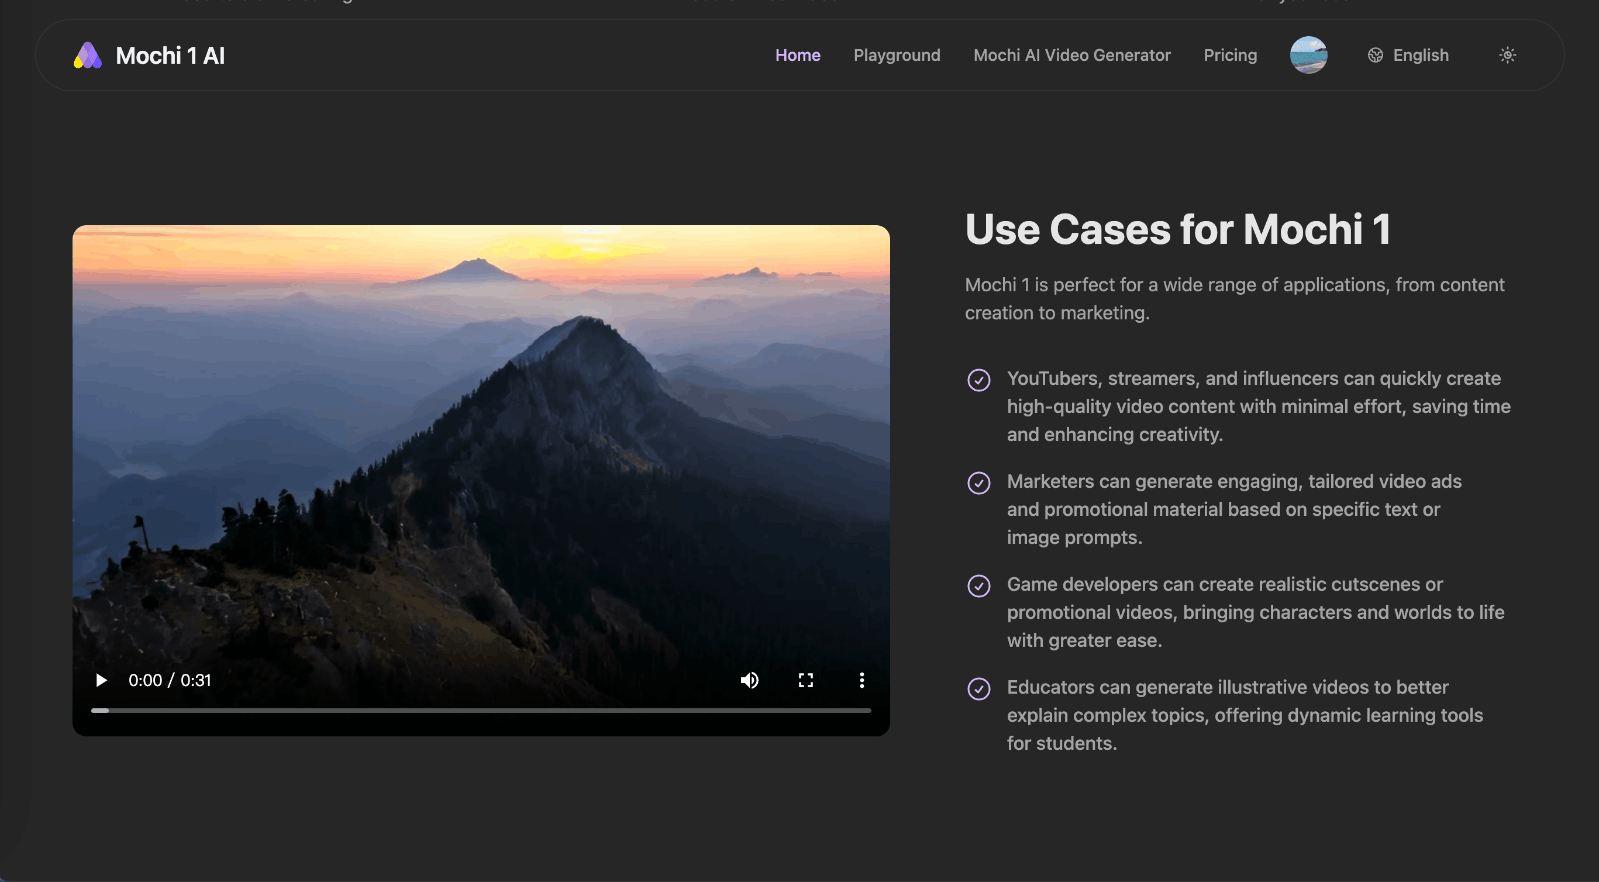Click the checkmark icon beside YouTubers item
Viewport: 1599px width, 882px height.
[979, 380]
